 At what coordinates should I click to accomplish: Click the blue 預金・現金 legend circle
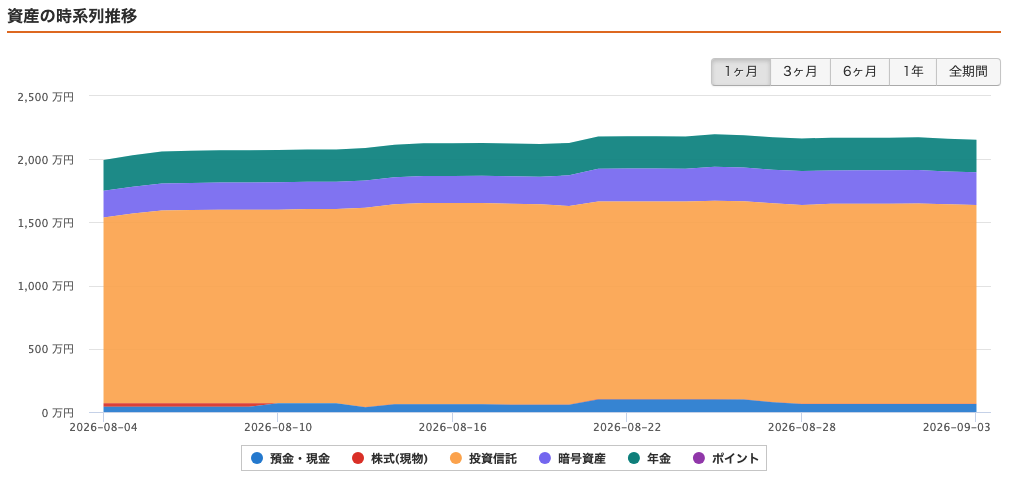click(x=257, y=459)
